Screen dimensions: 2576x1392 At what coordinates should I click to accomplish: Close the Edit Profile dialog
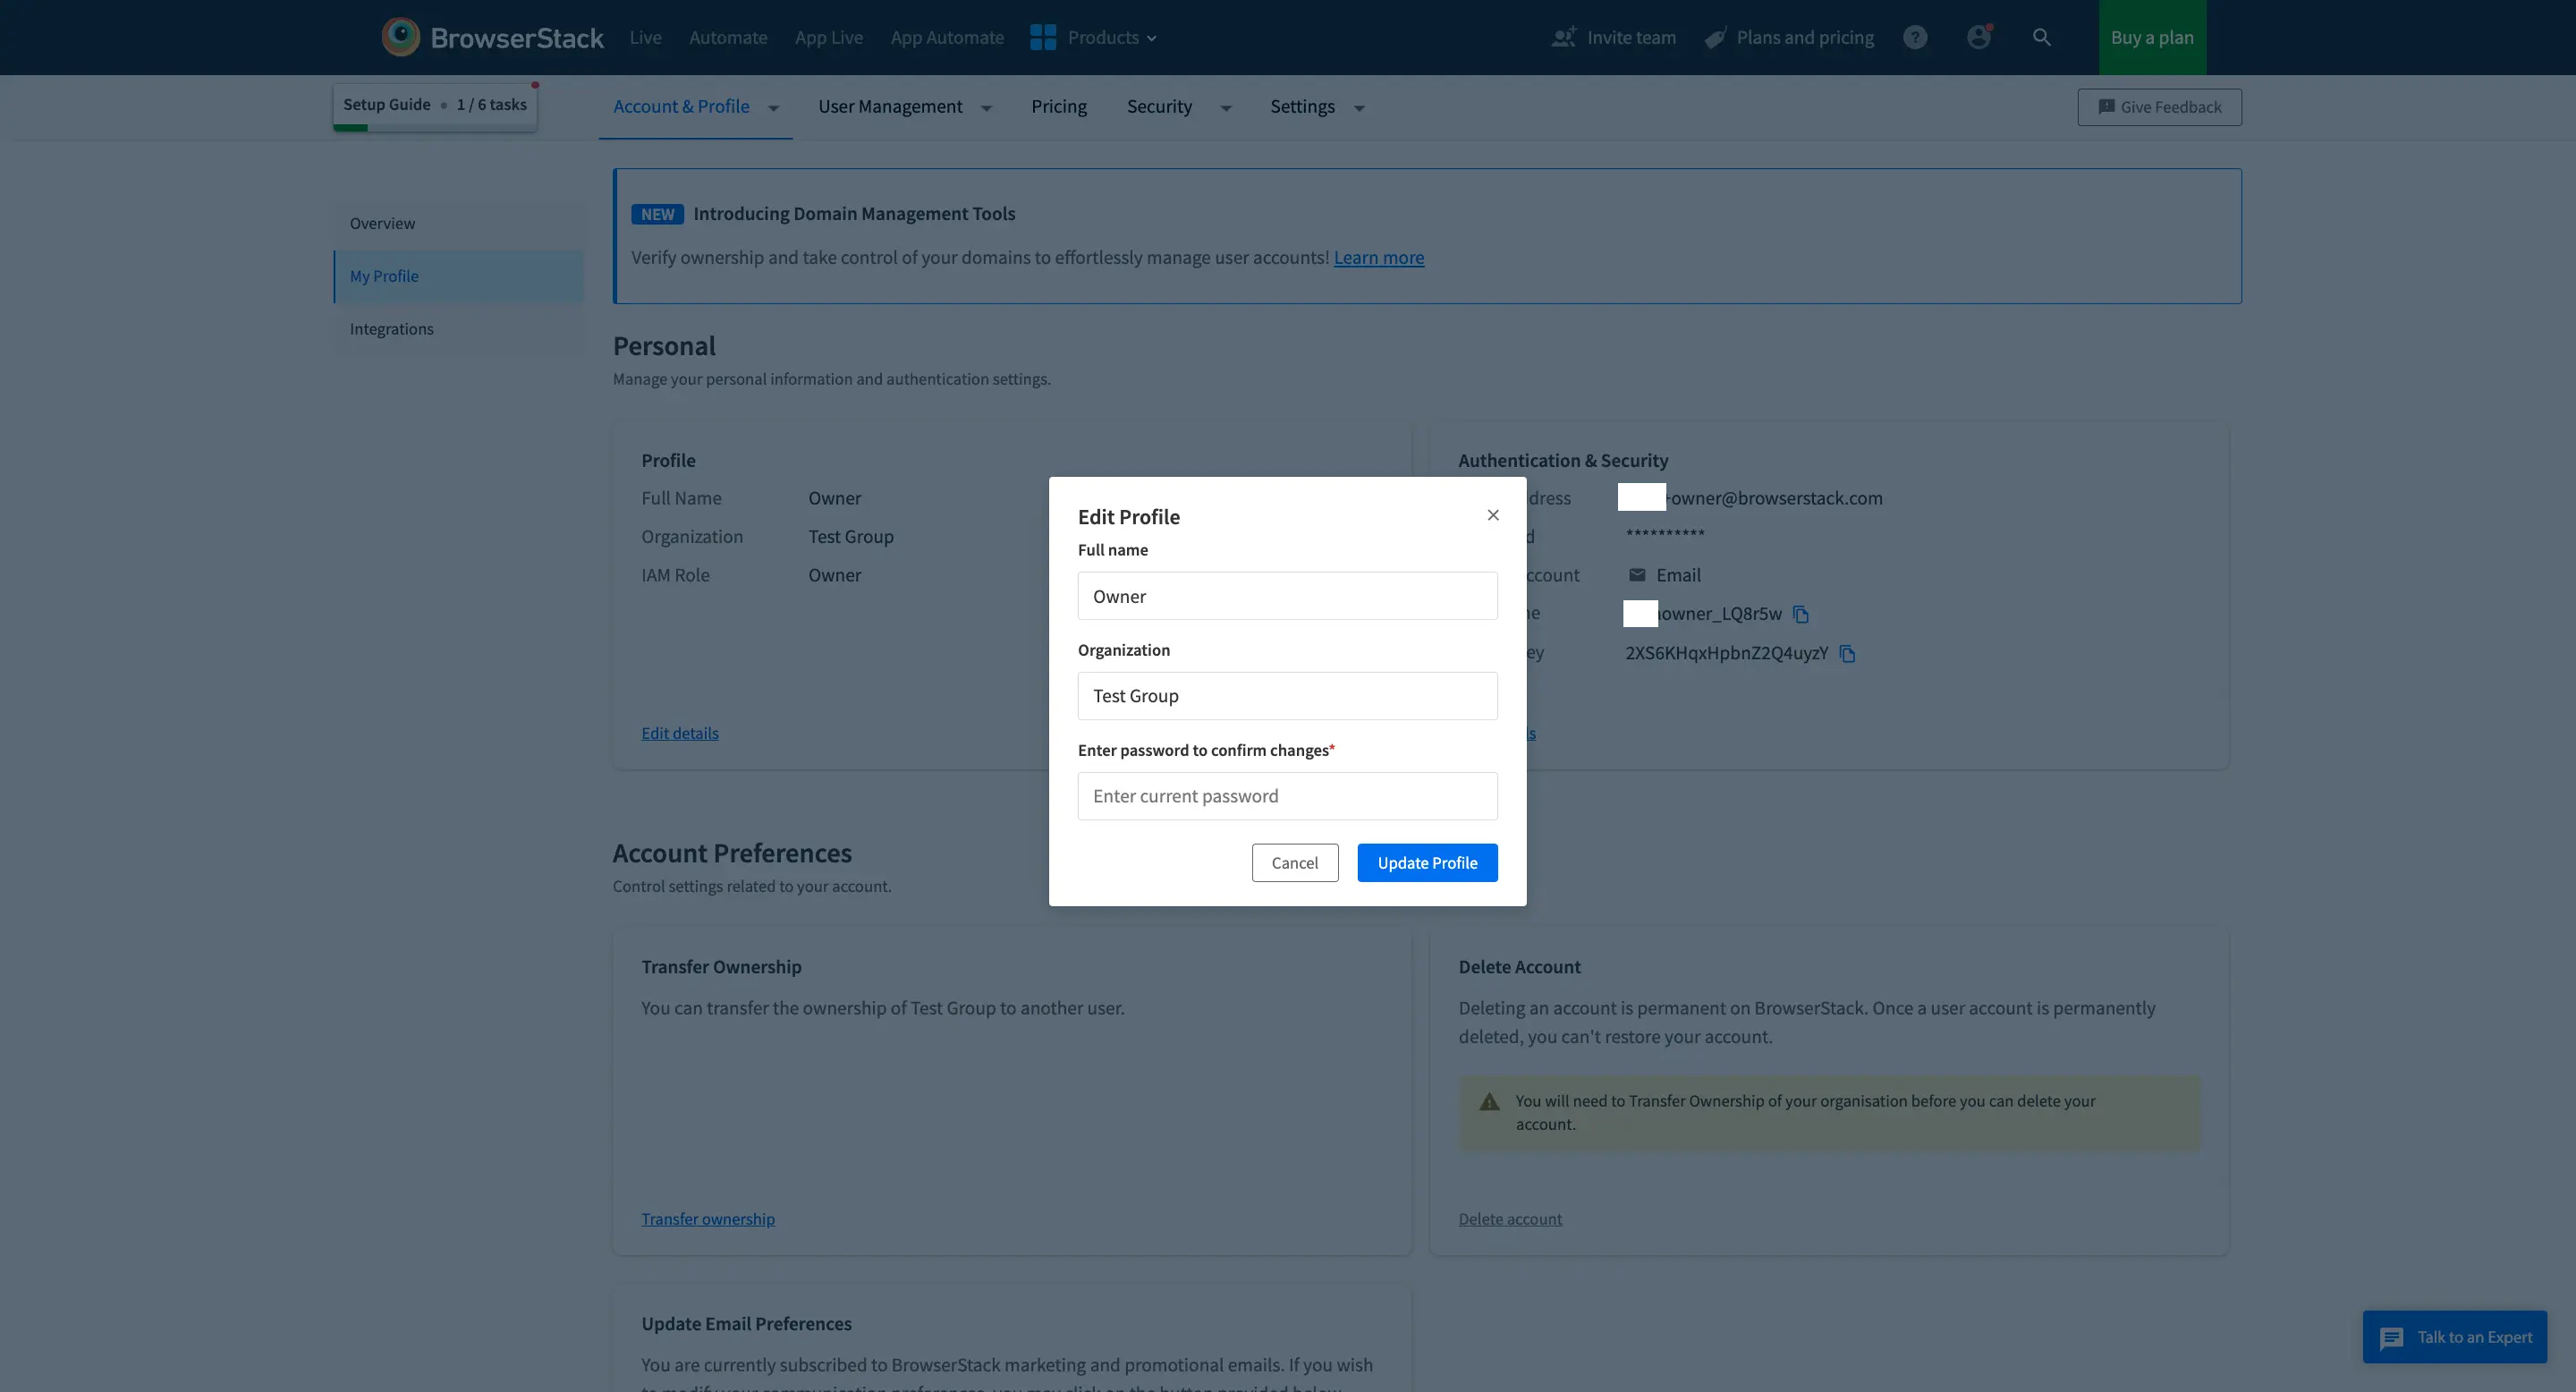coord(1493,515)
